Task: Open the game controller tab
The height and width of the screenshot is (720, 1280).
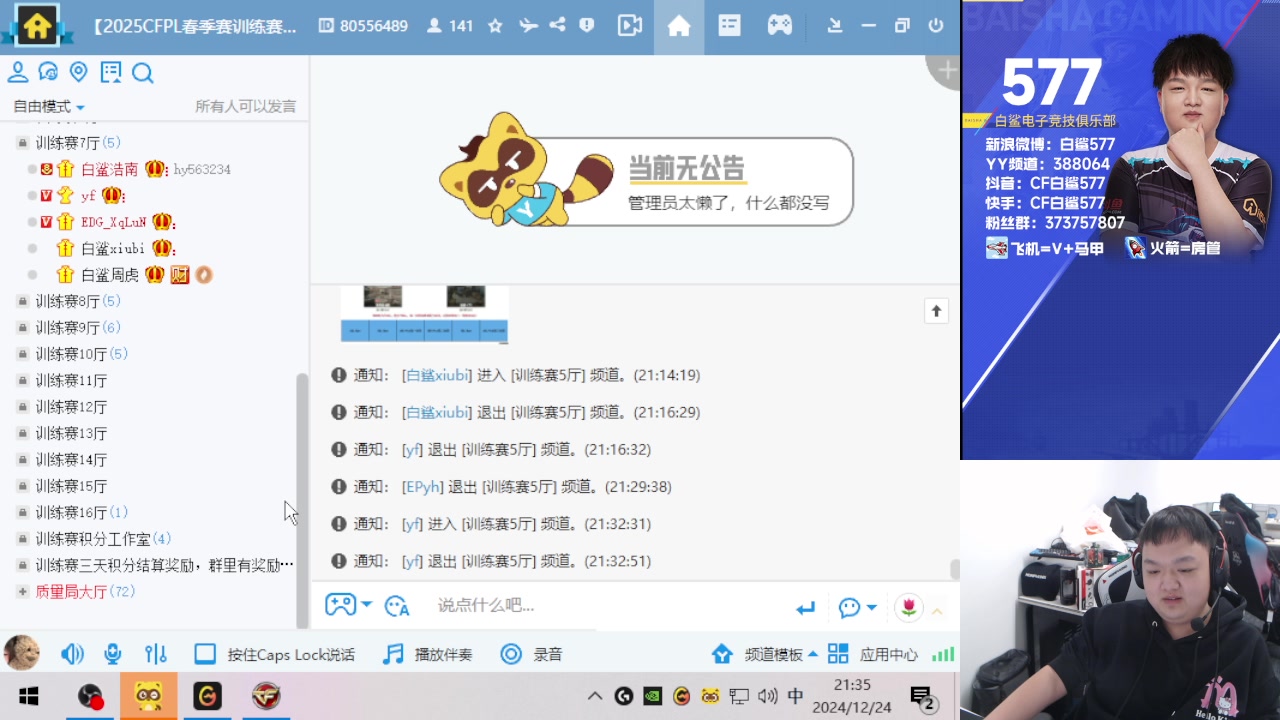Action: pos(780,26)
